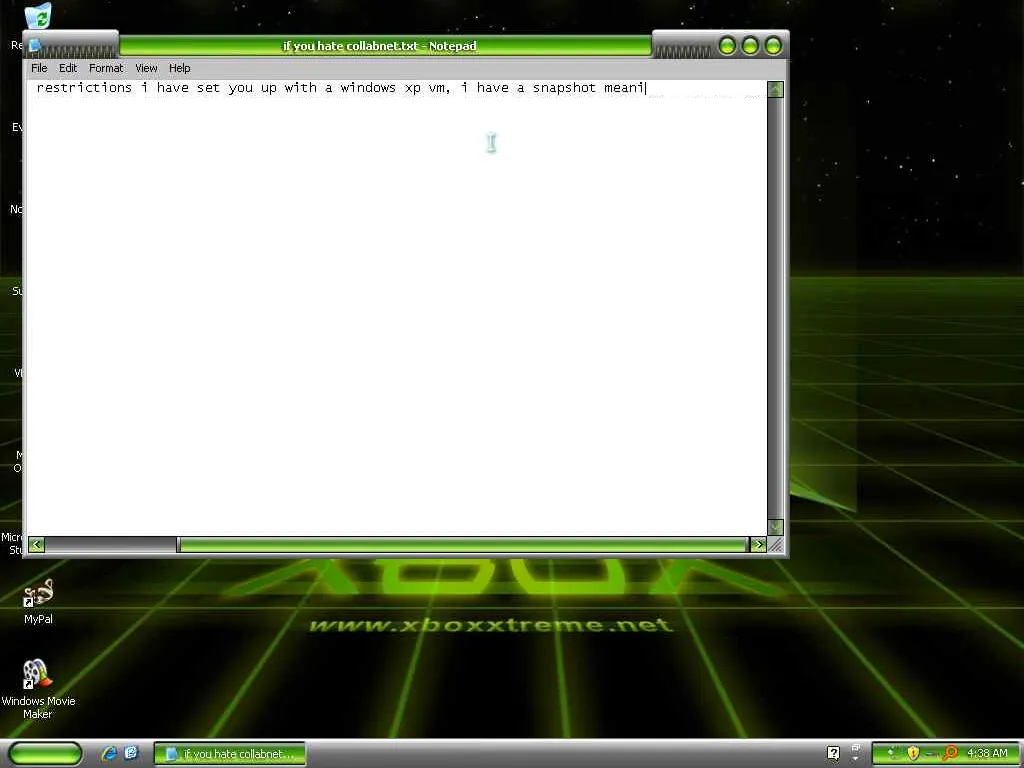Maximize the Notepad window
Viewport: 1024px width, 768px height.
click(x=750, y=46)
